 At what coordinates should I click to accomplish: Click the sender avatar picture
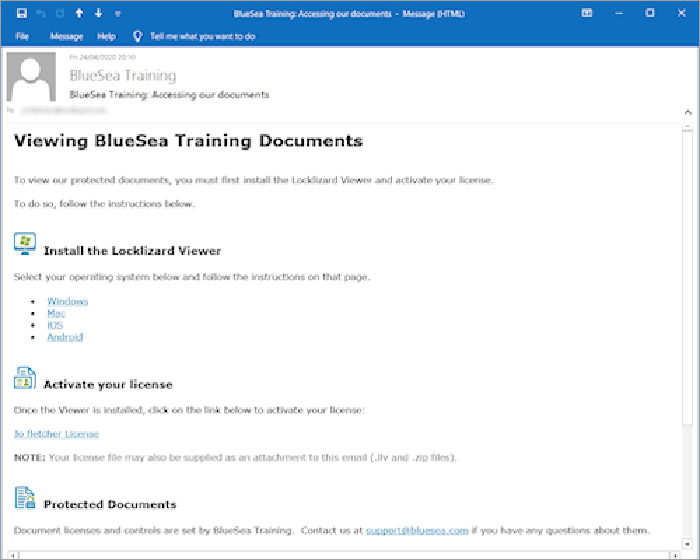pos(31,76)
